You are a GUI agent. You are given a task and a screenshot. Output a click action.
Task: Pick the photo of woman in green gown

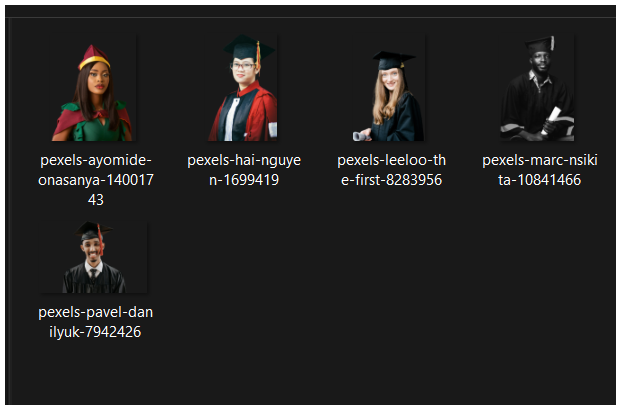[94, 88]
